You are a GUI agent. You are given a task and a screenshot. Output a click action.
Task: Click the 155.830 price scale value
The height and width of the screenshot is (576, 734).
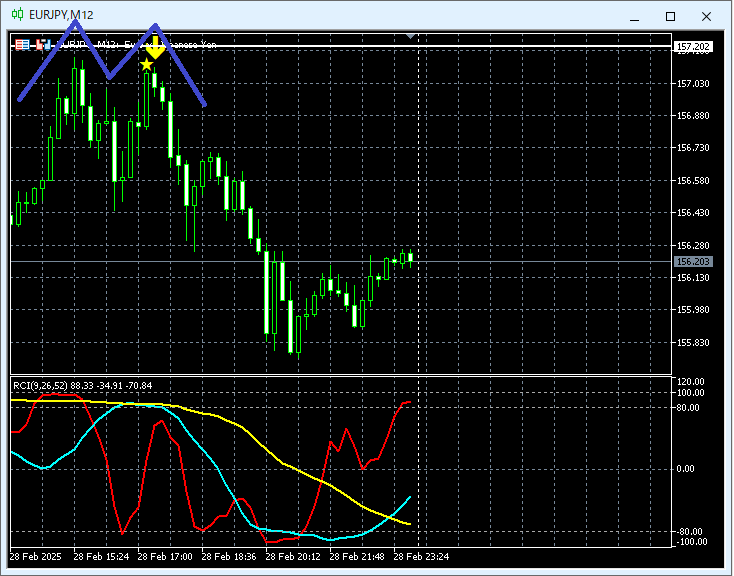click(x=693, y=343)
